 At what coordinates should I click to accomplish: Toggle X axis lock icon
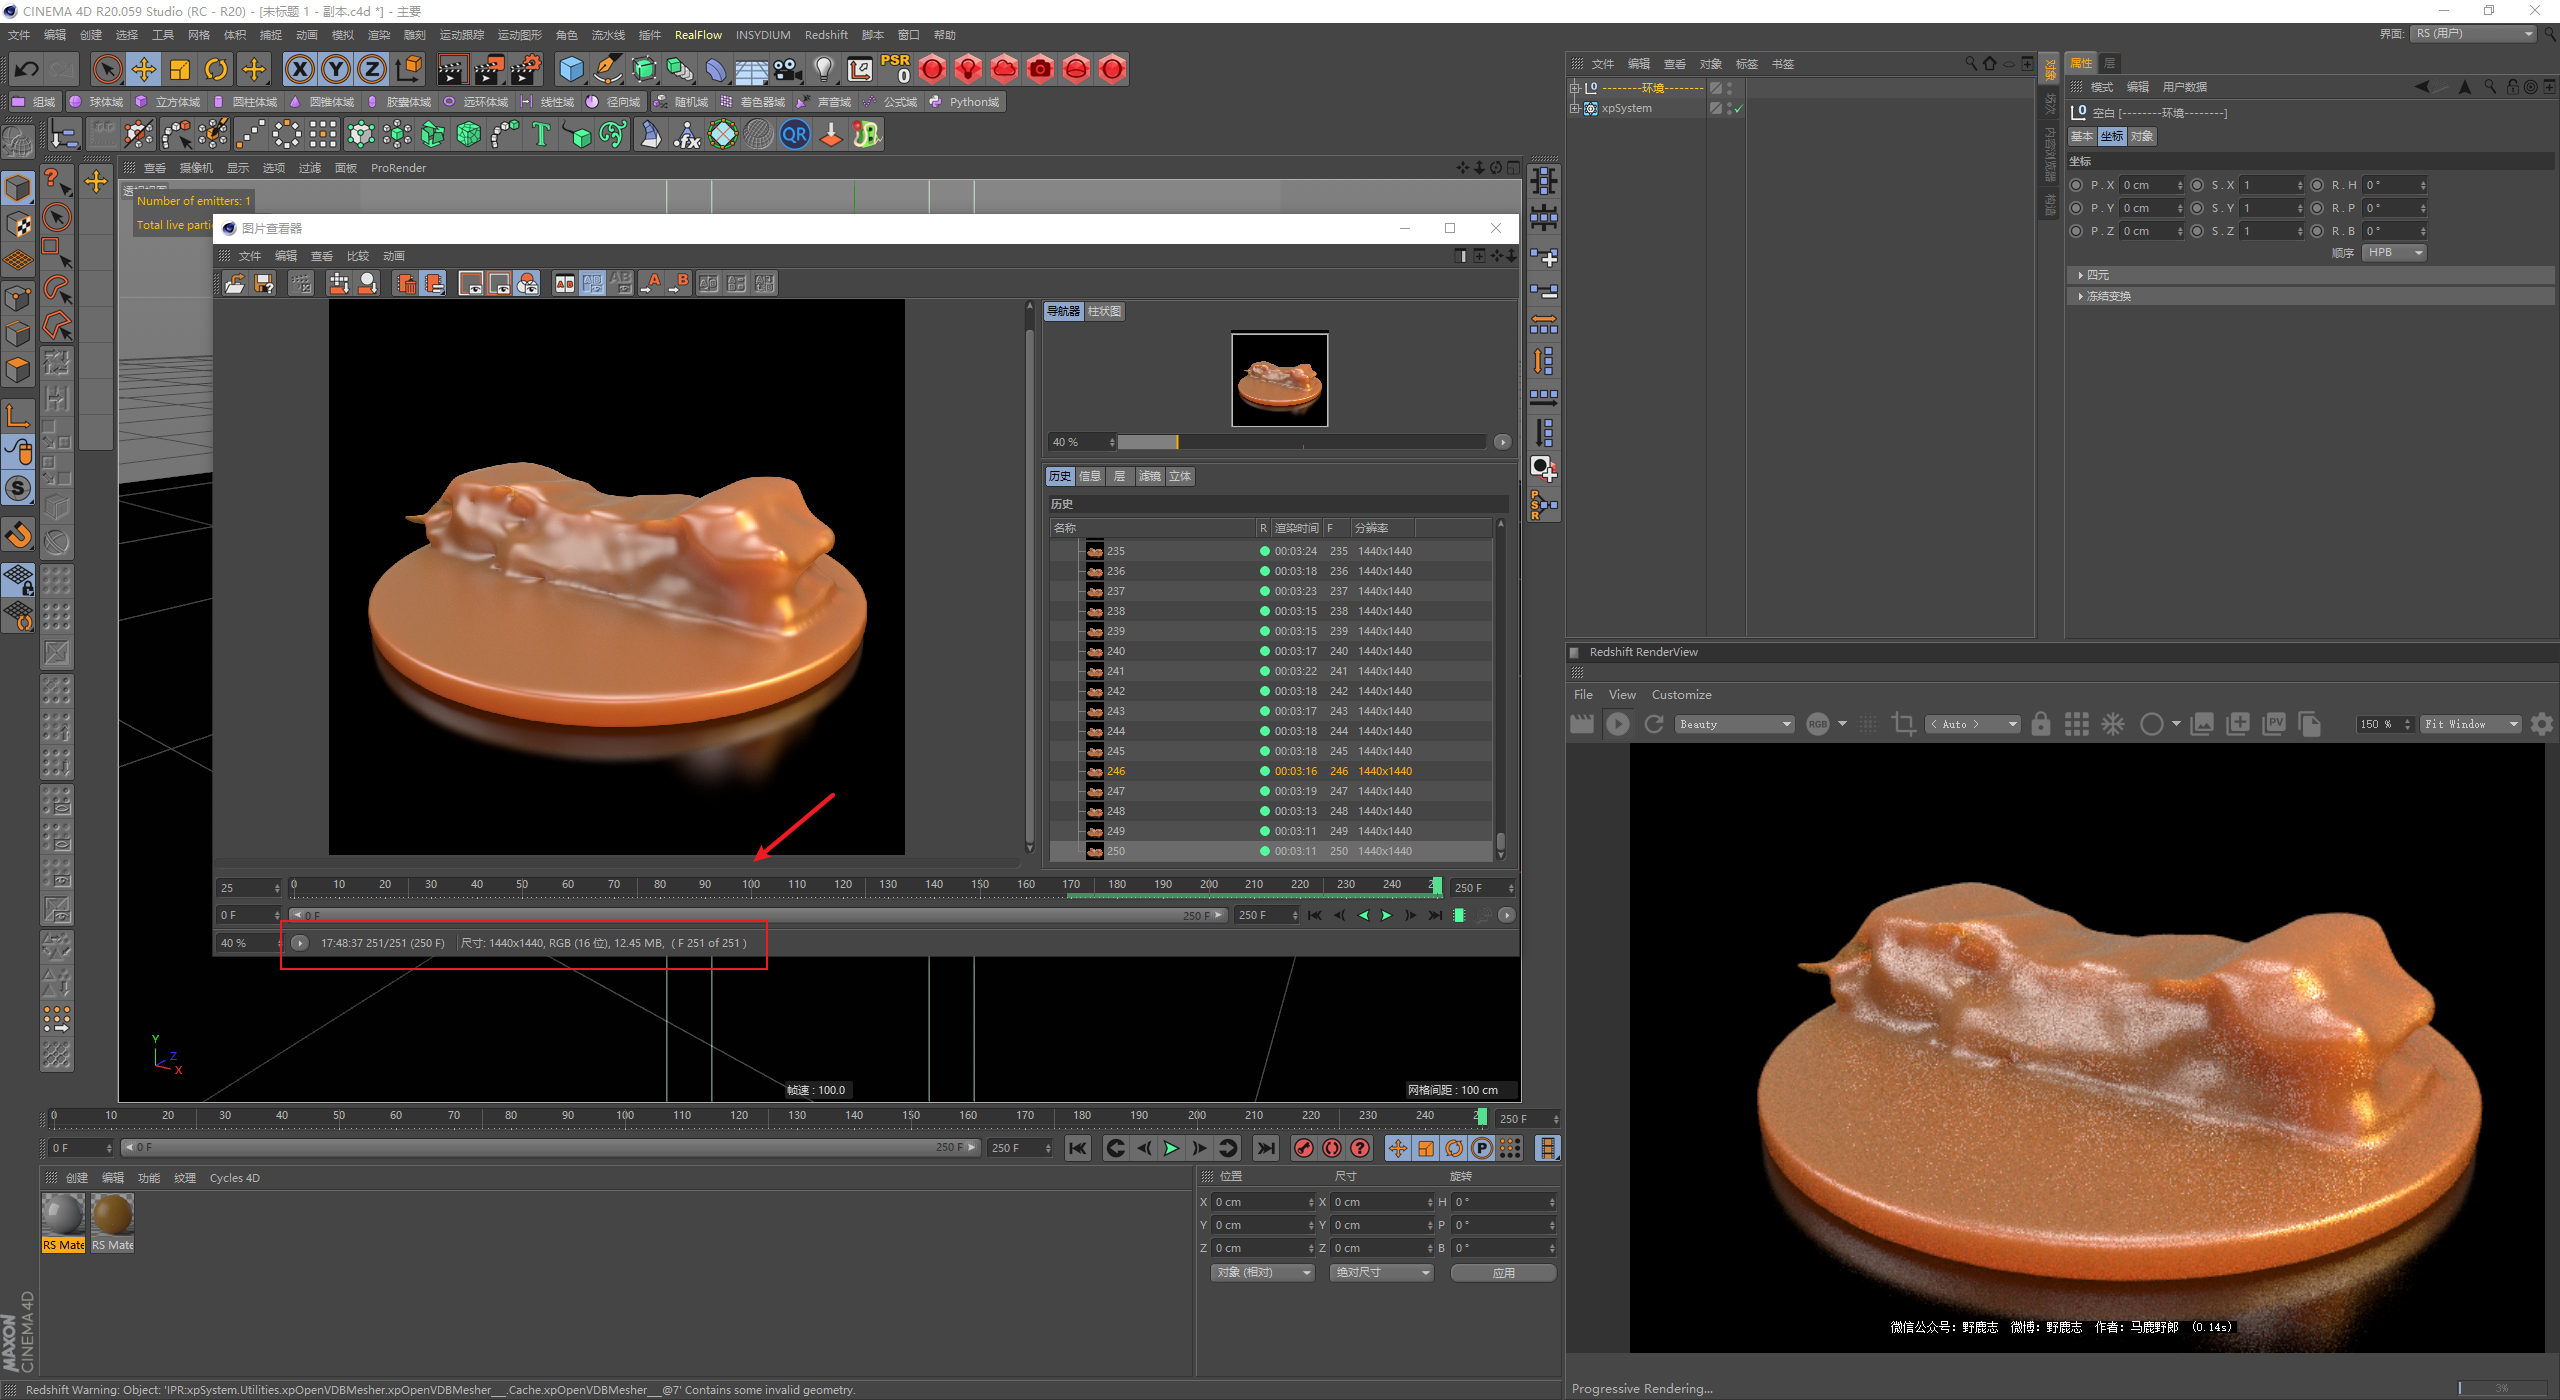pos(299,69)
